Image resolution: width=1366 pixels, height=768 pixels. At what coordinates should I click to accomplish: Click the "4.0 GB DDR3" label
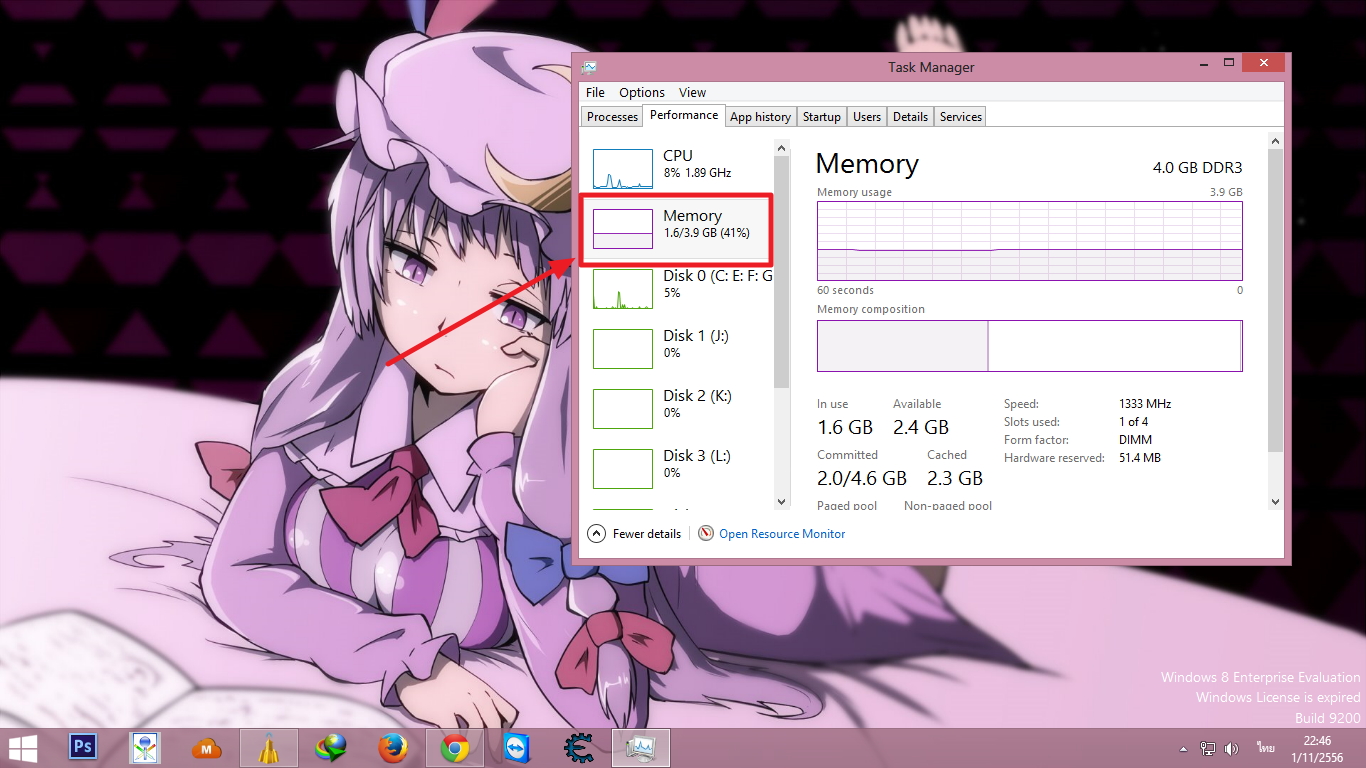coord(1197,168)
